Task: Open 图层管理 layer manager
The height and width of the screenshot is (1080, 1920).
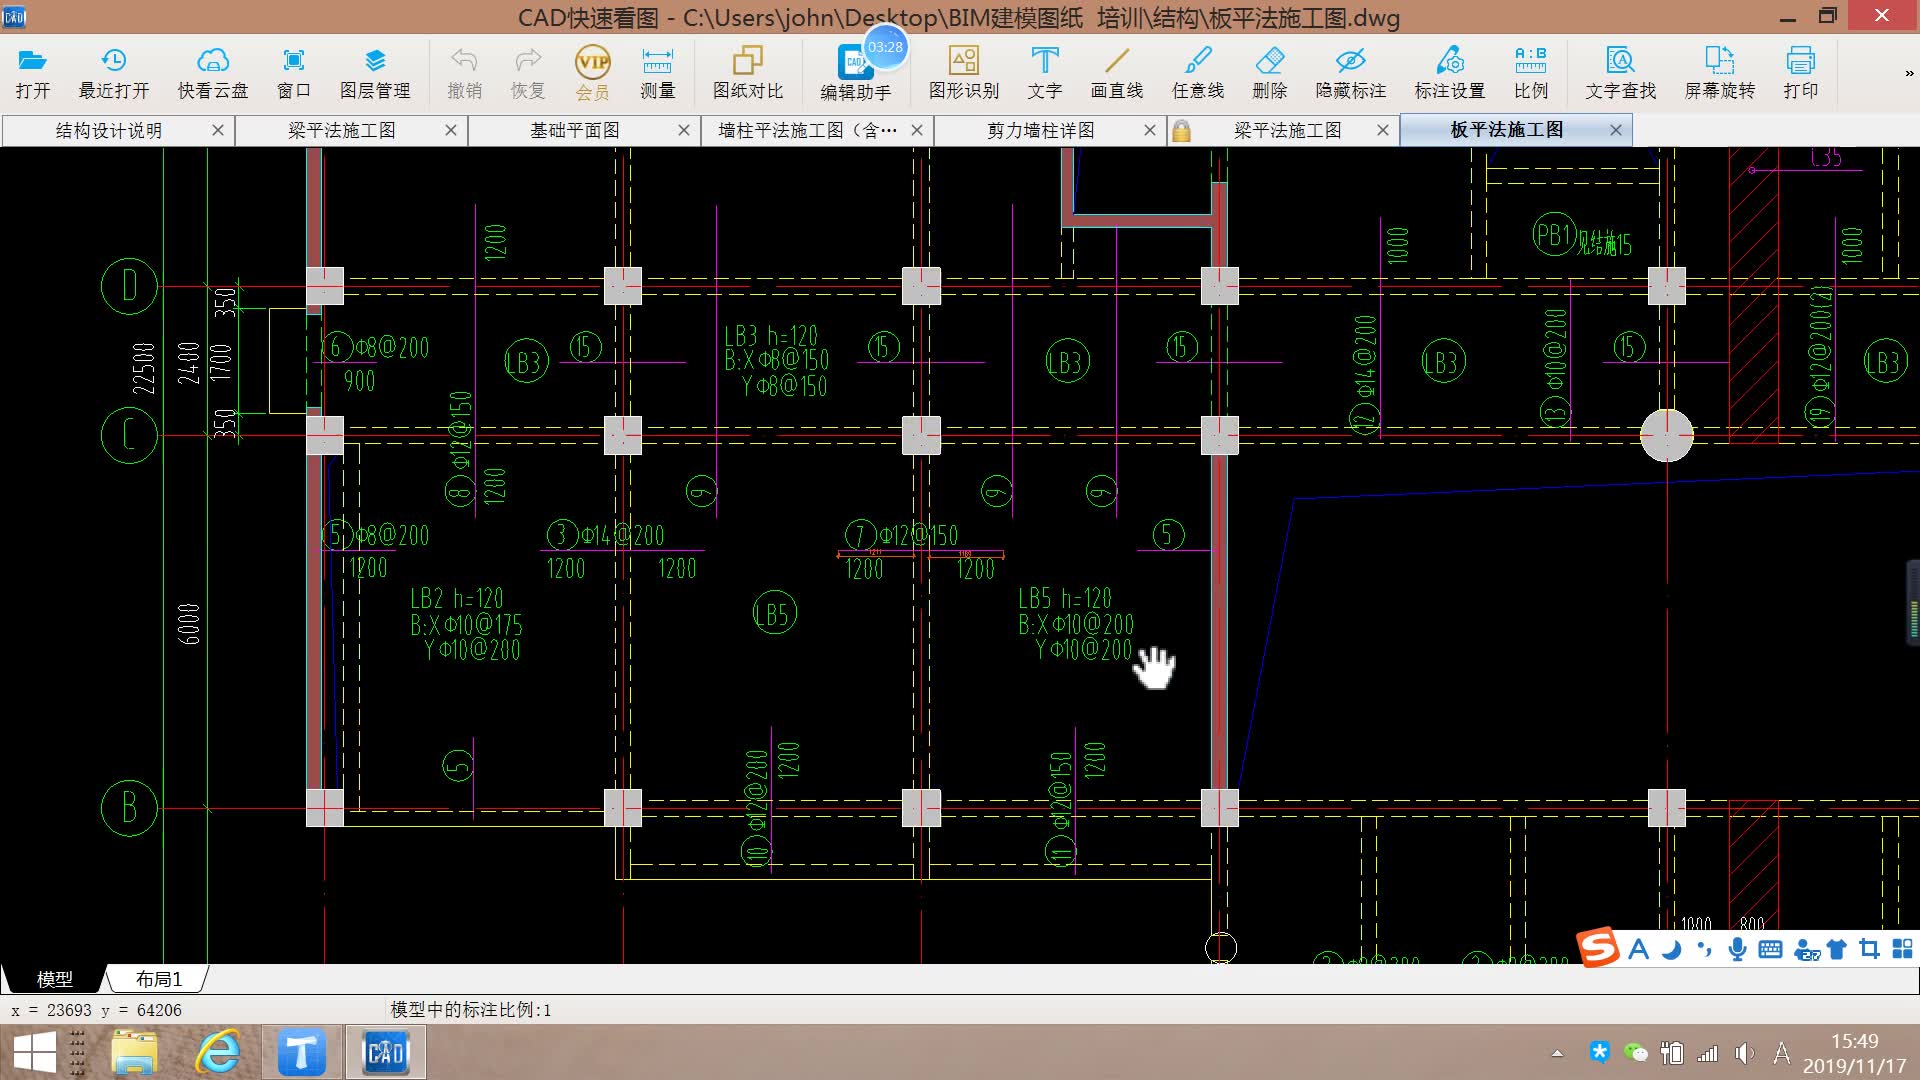Action: 375,72
